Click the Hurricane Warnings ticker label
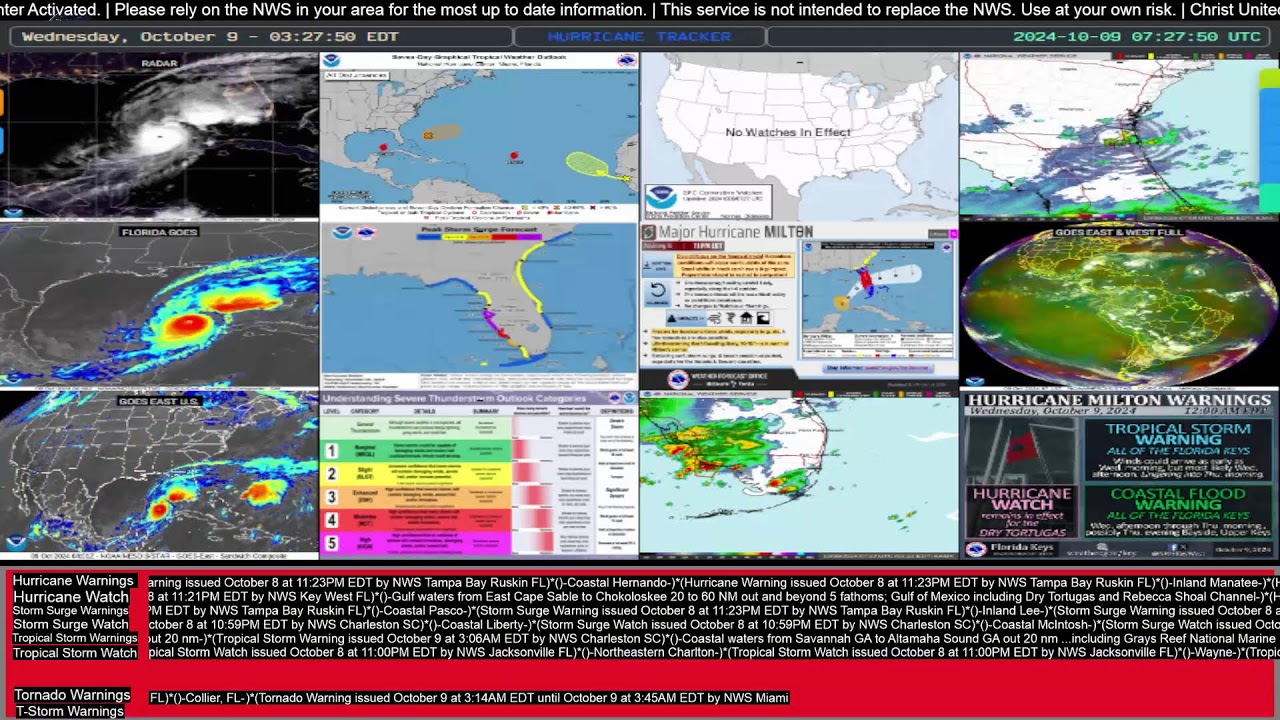The width and height of the screenshot is (1280, 720). 73,581
